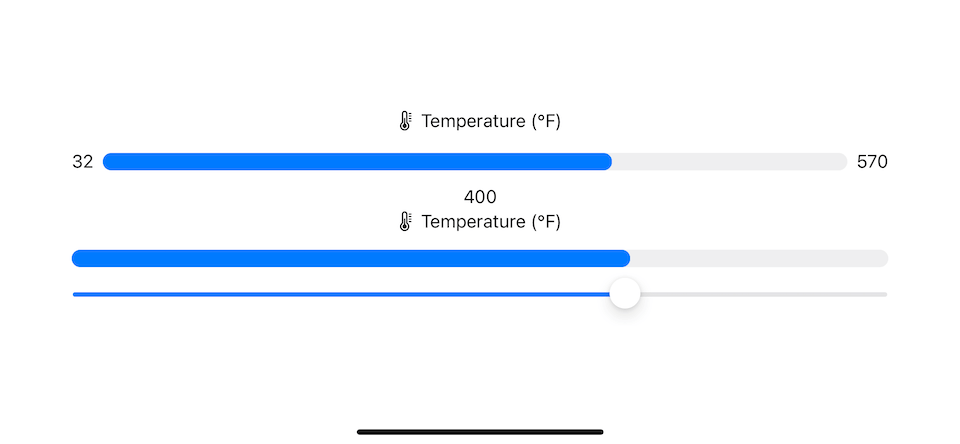Select the topmost Temperature (°F) label text
The width and height of the screenshot is (960, 444).
point(490,121)
